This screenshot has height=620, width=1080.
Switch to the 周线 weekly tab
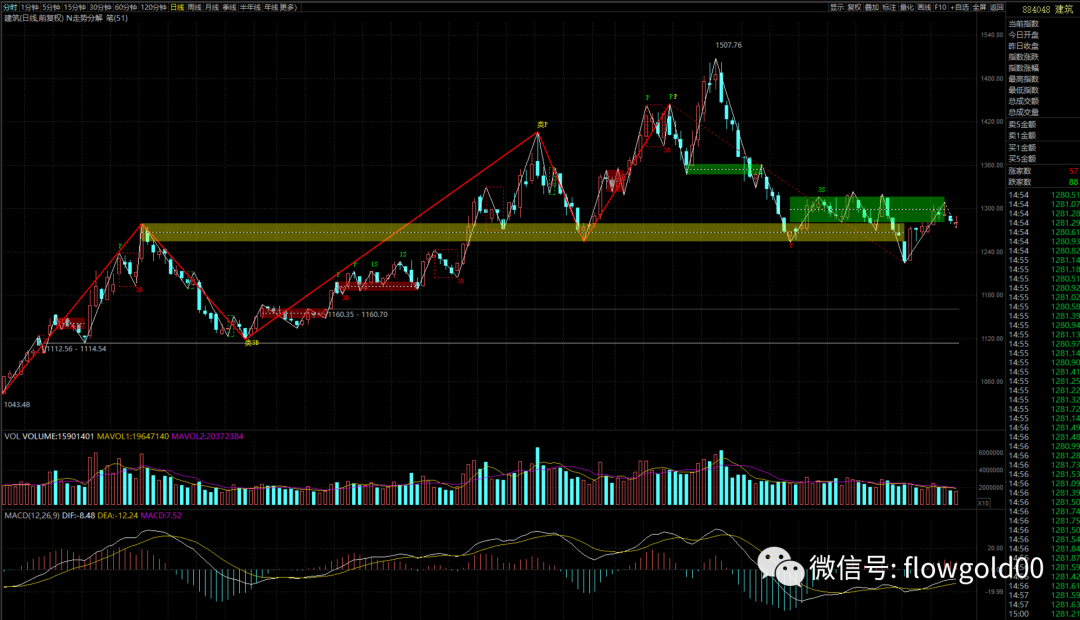pyautogui.click(x=195, y=7)
